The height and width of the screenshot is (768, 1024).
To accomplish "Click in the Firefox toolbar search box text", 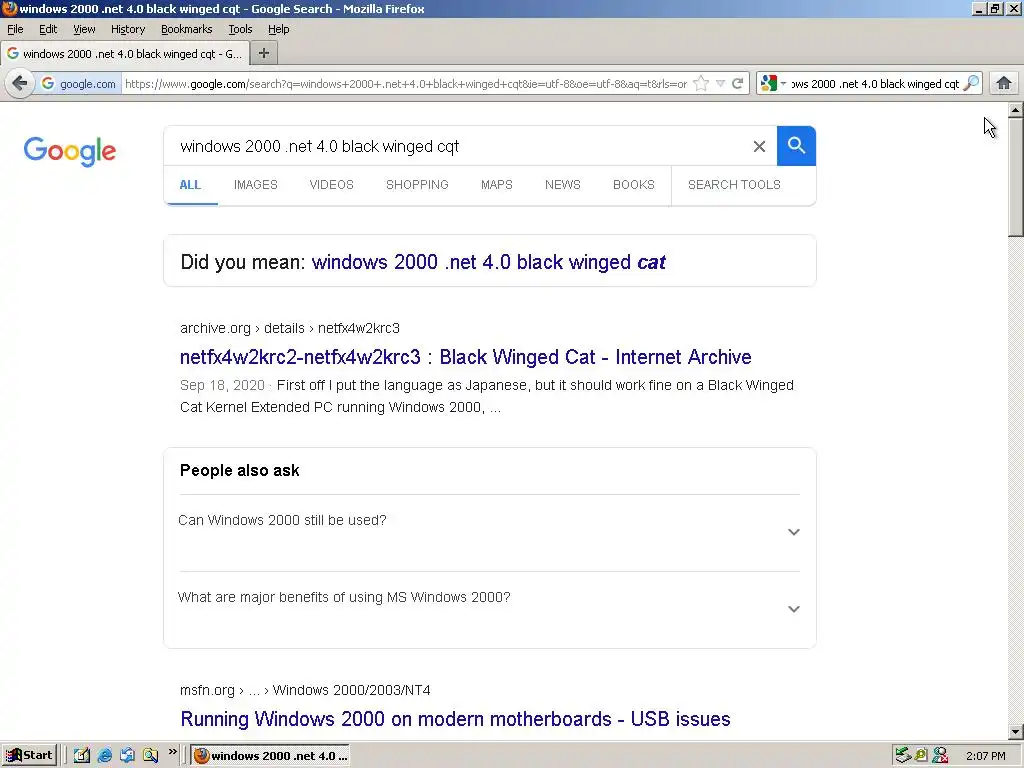I will 875,84.
